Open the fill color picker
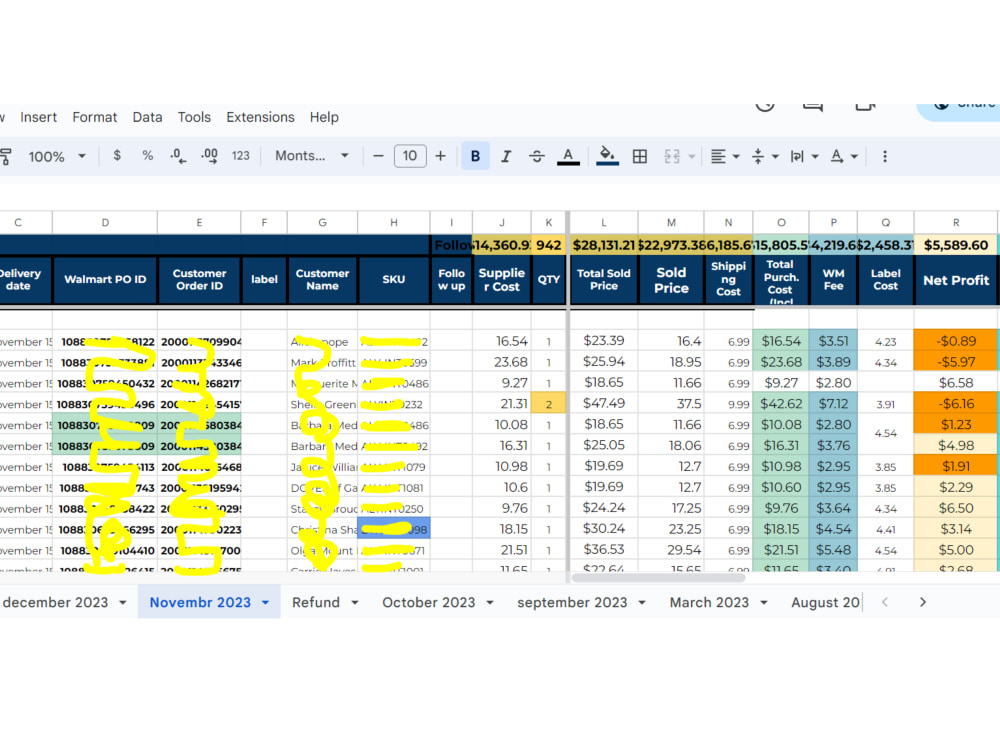This screenshot has width=1000, height=750. 607,156
